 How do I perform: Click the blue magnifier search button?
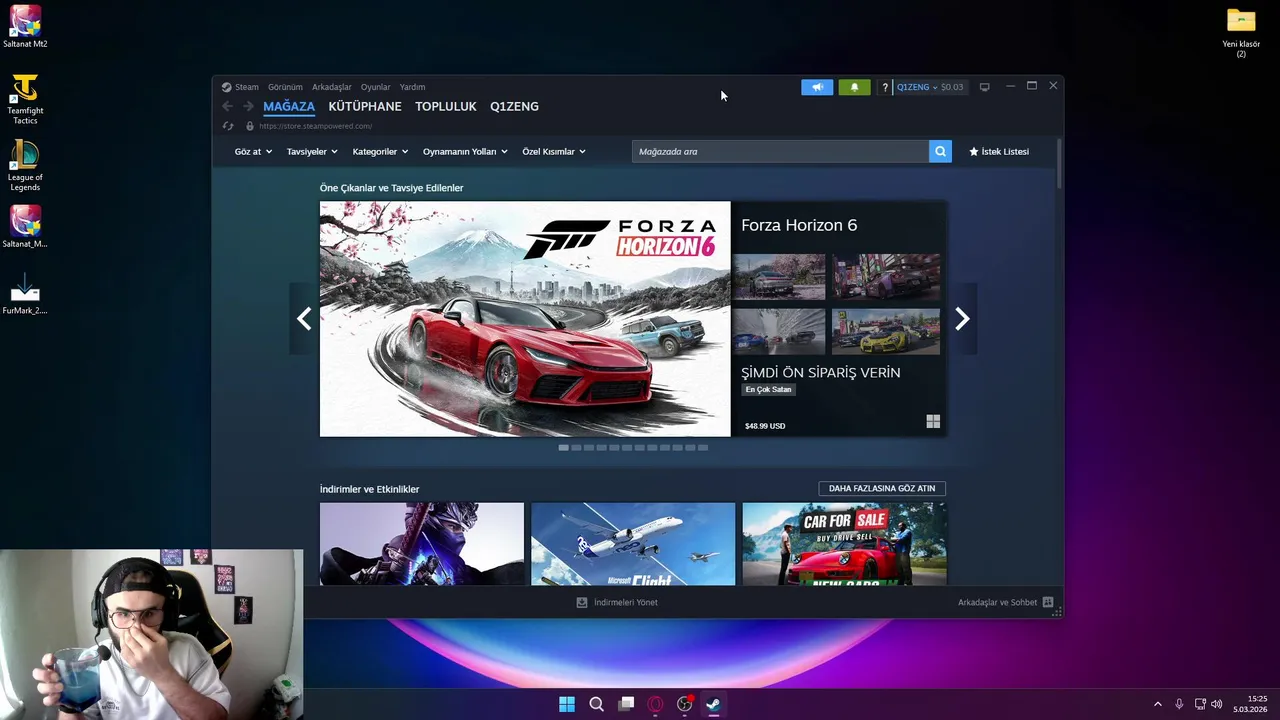(x=940, y=151)
